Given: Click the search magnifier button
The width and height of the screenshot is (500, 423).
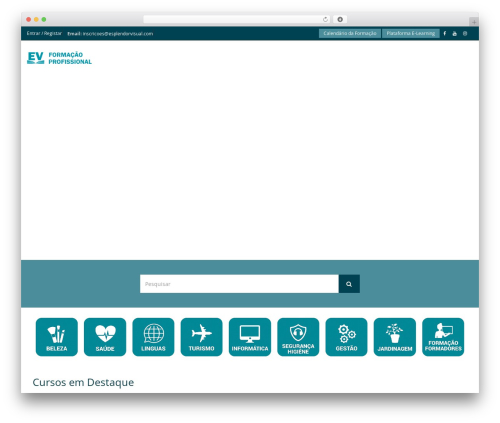Looking at the screenshot, I should coord(349,284).
